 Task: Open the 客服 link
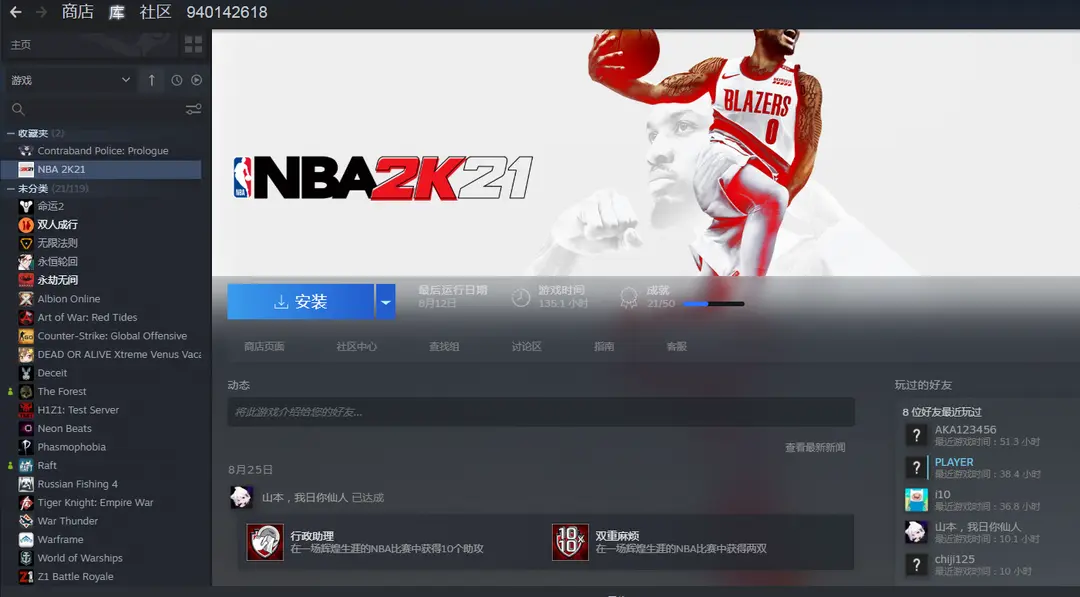pos(677,346)
